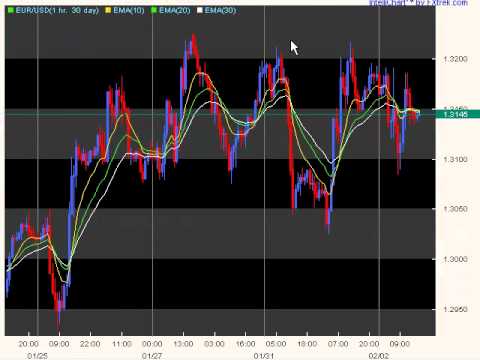Viewport: 480px width, 360px height.
Task: Click the 16:00 time axis label
Action: (x=246, y=344)
